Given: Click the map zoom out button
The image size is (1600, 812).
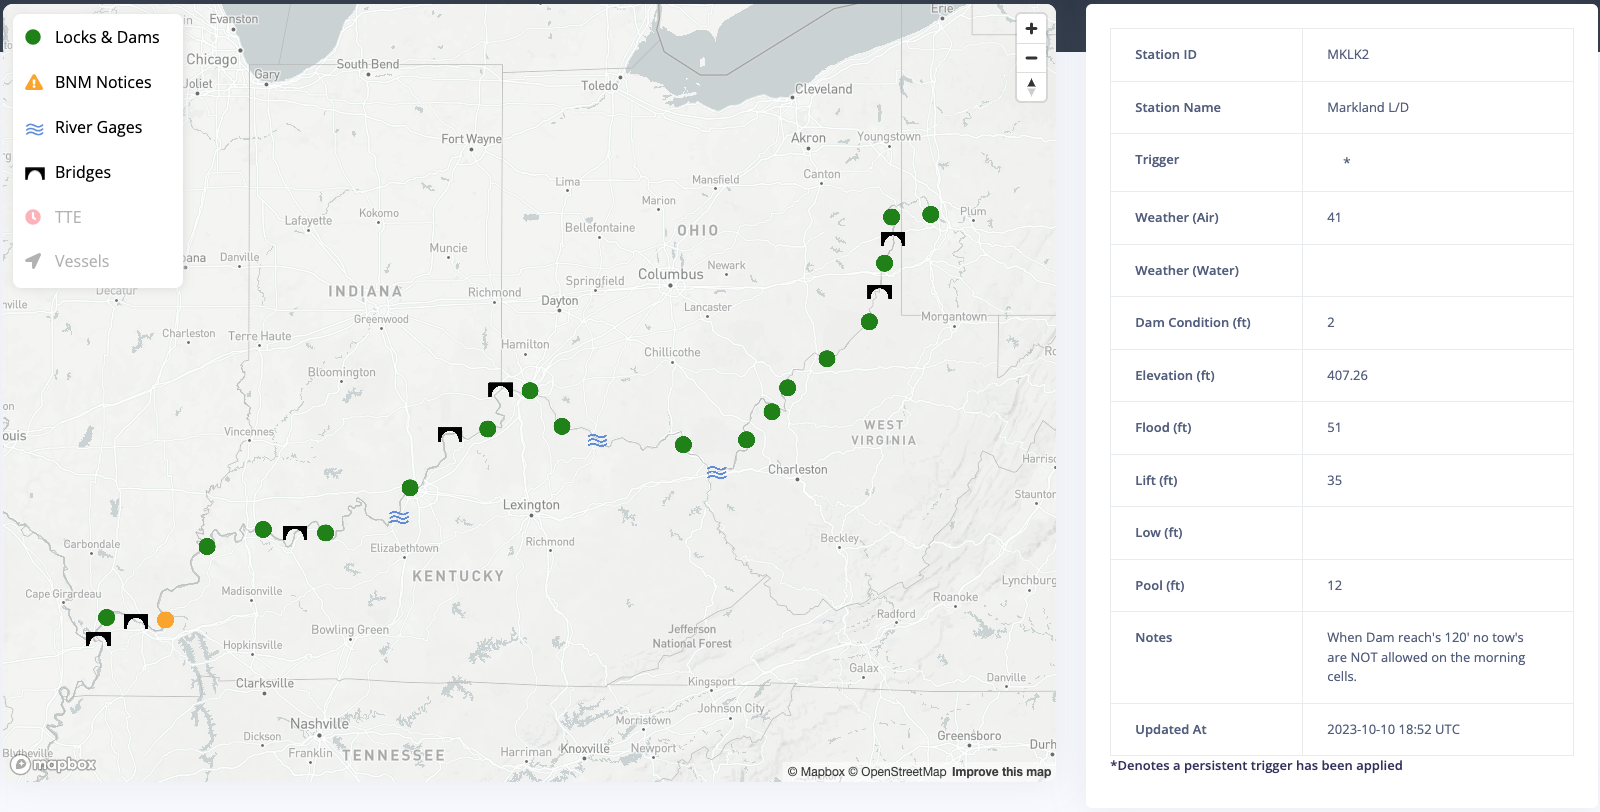Looking at the screenshot, I should pos(1031,58).
